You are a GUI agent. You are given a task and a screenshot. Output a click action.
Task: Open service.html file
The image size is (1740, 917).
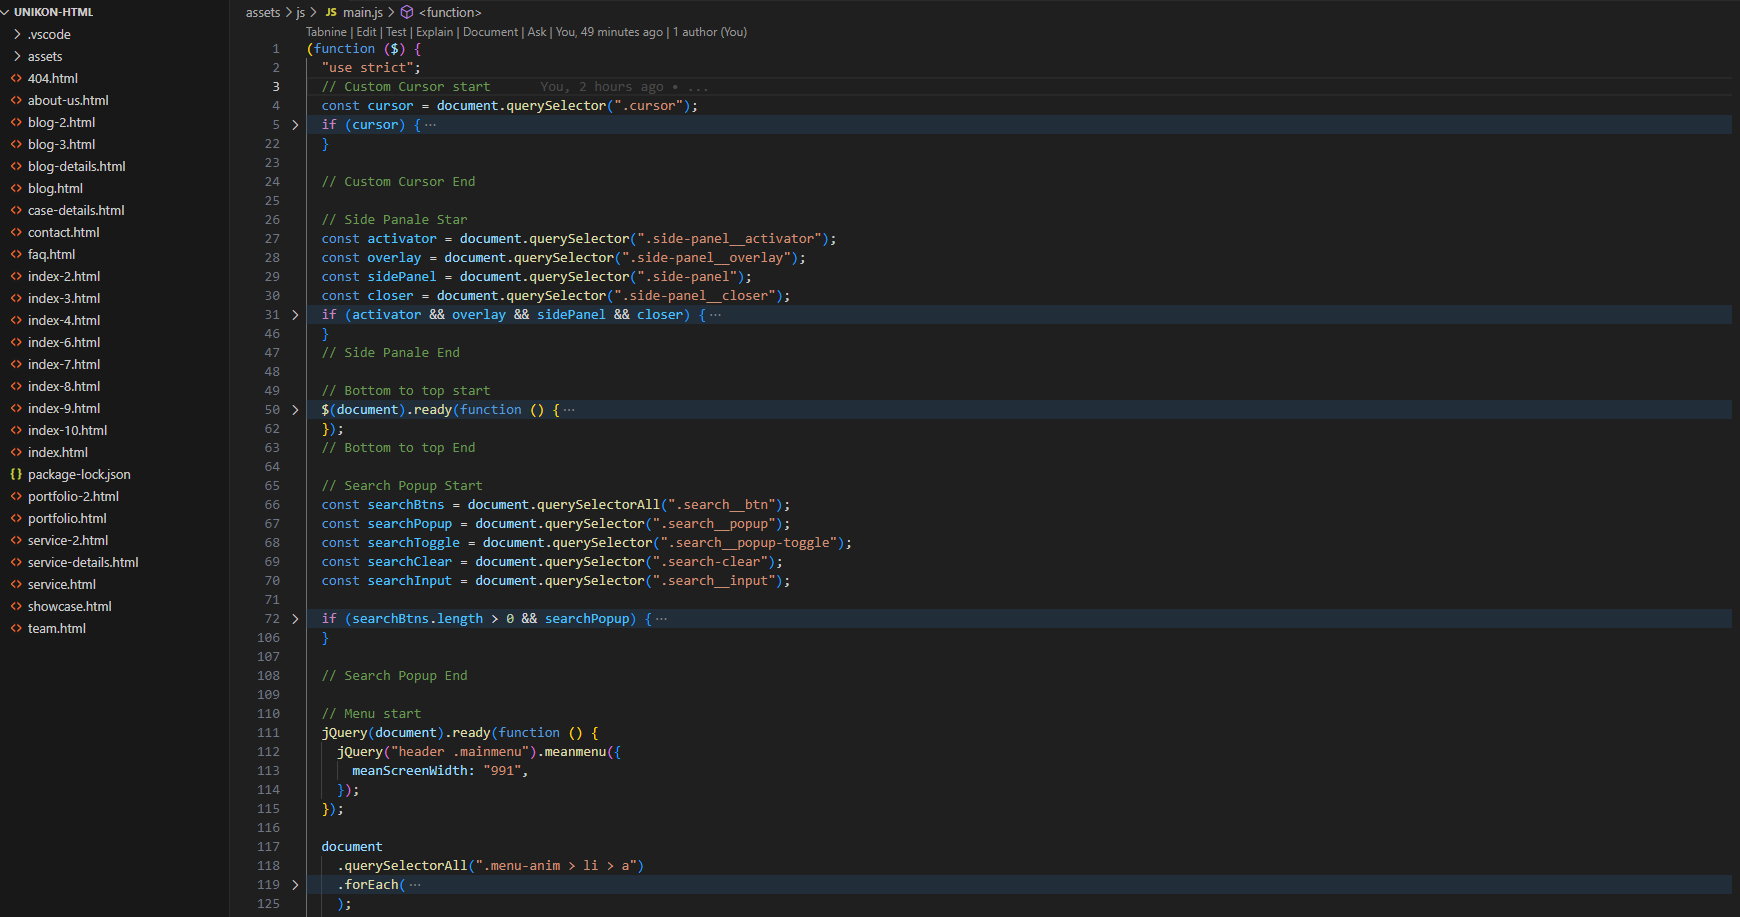[62, 584]
